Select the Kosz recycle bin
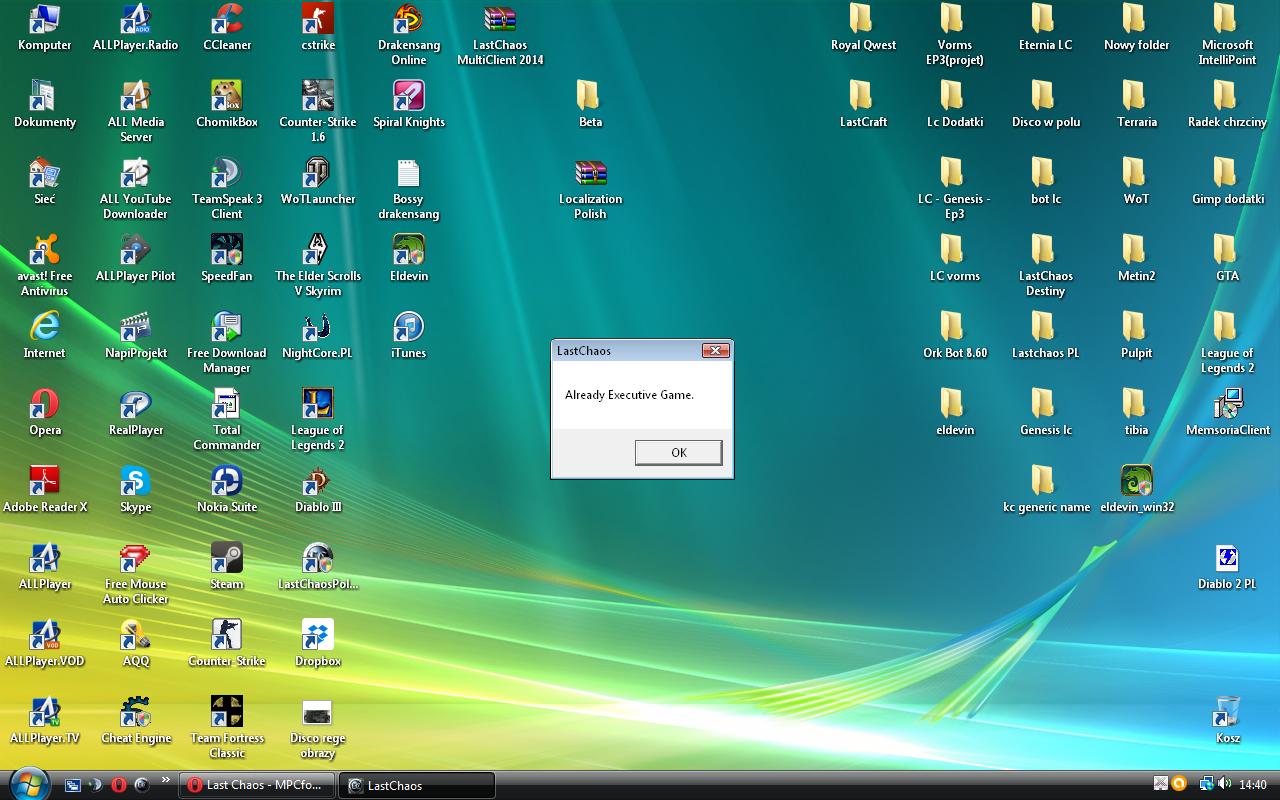The image size is (1280, 800). click(1227, 721)
